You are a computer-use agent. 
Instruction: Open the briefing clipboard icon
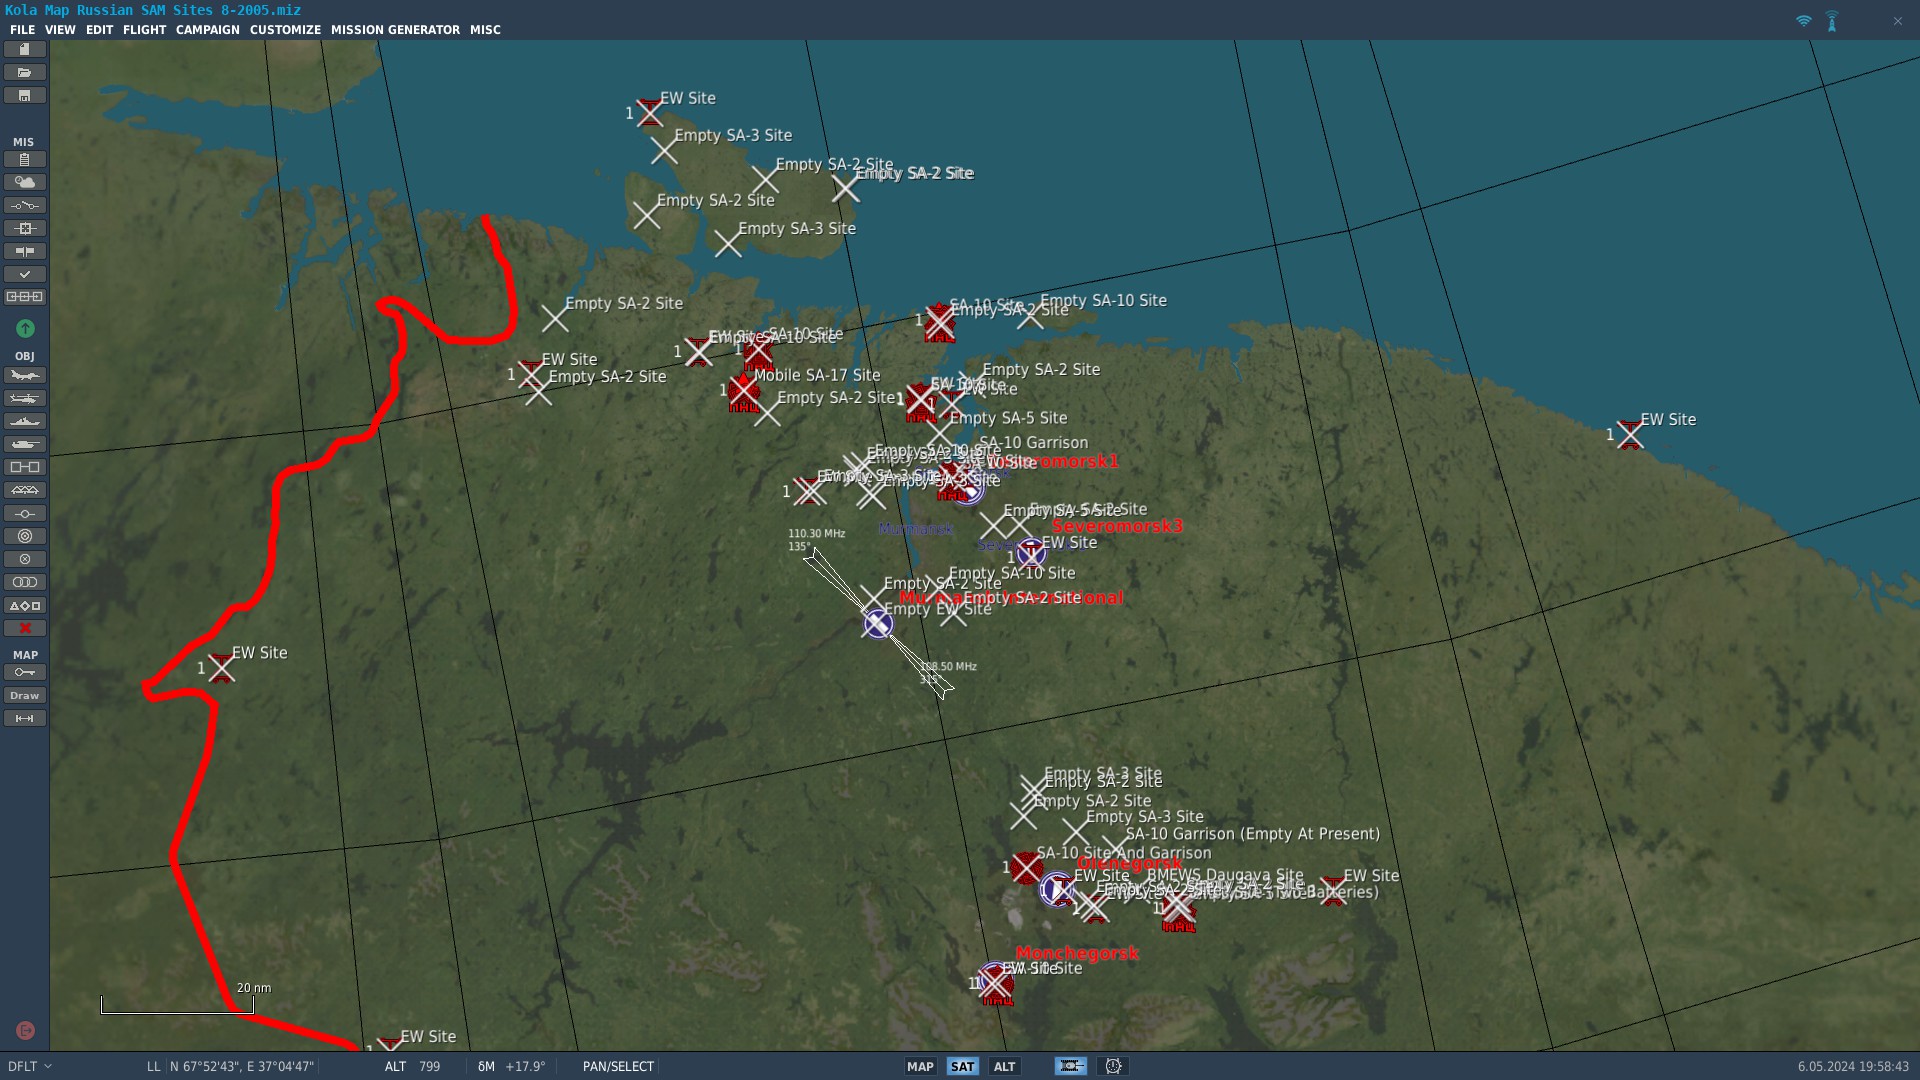(x=25, y=159)
